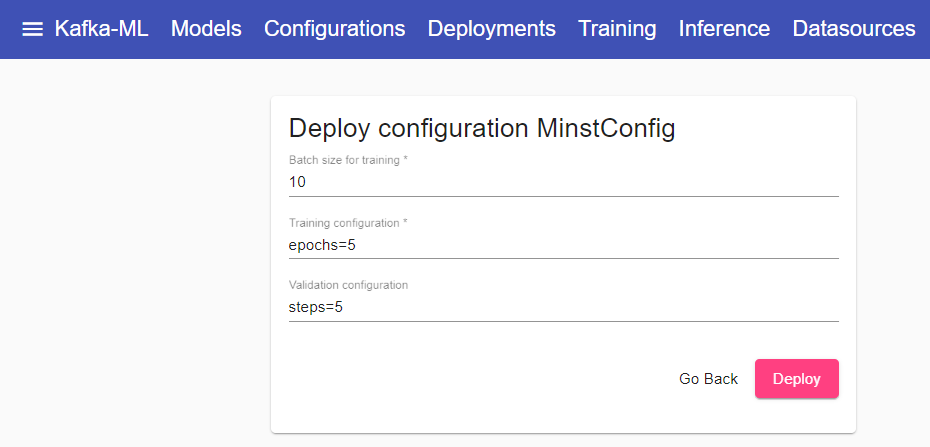Click the Training configuration label

coord(348,223)
